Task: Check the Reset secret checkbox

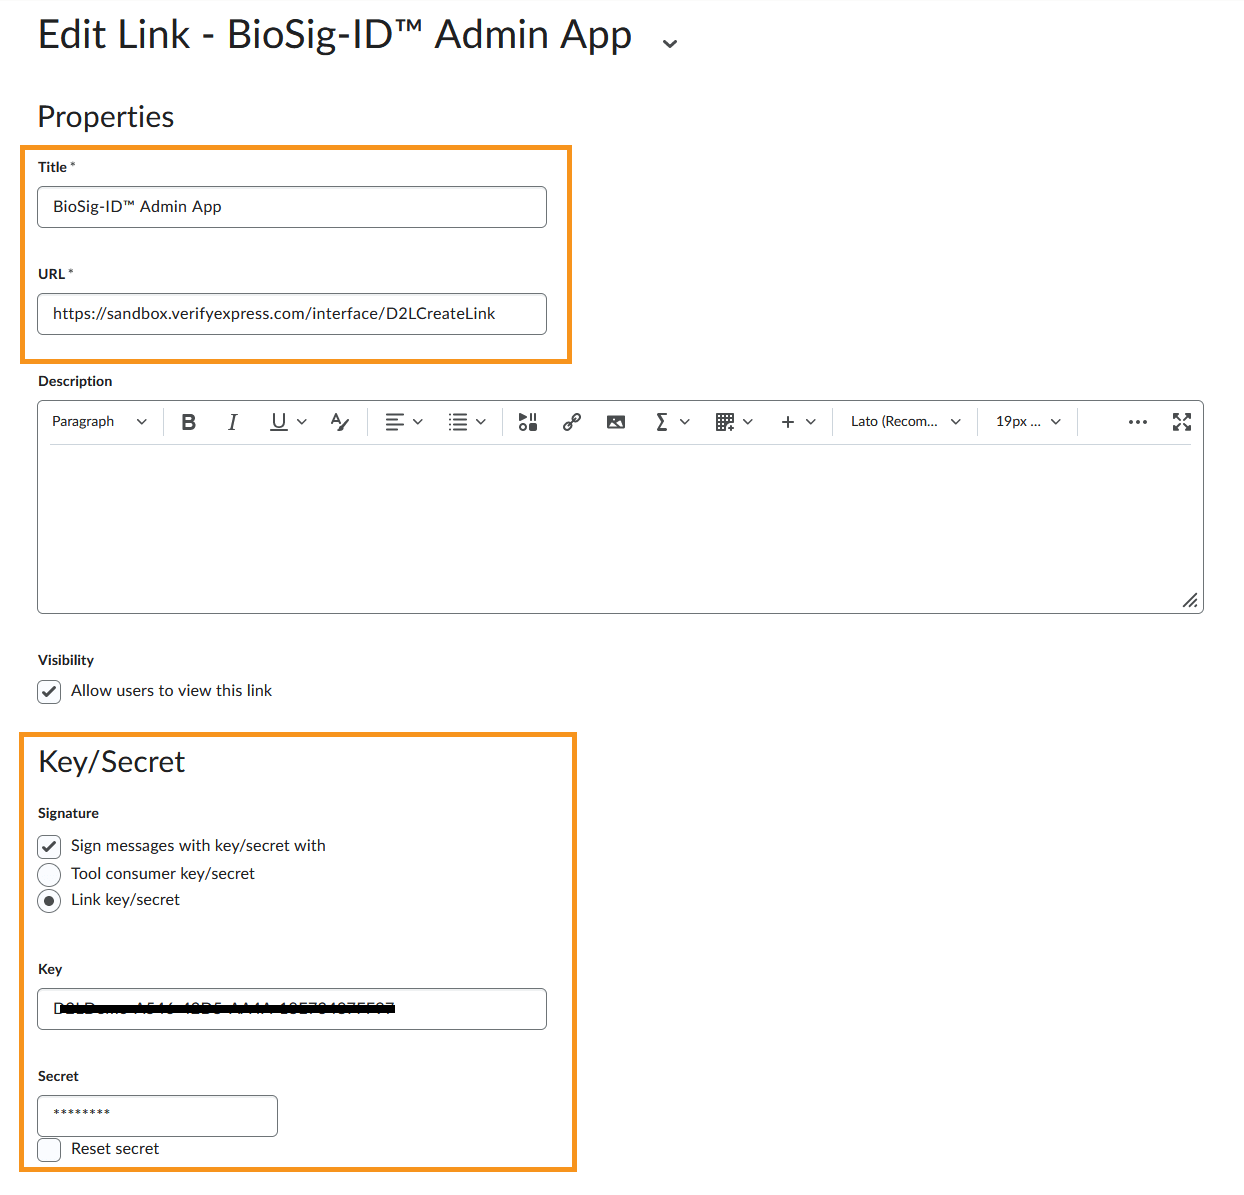Action: (49, 1150)
